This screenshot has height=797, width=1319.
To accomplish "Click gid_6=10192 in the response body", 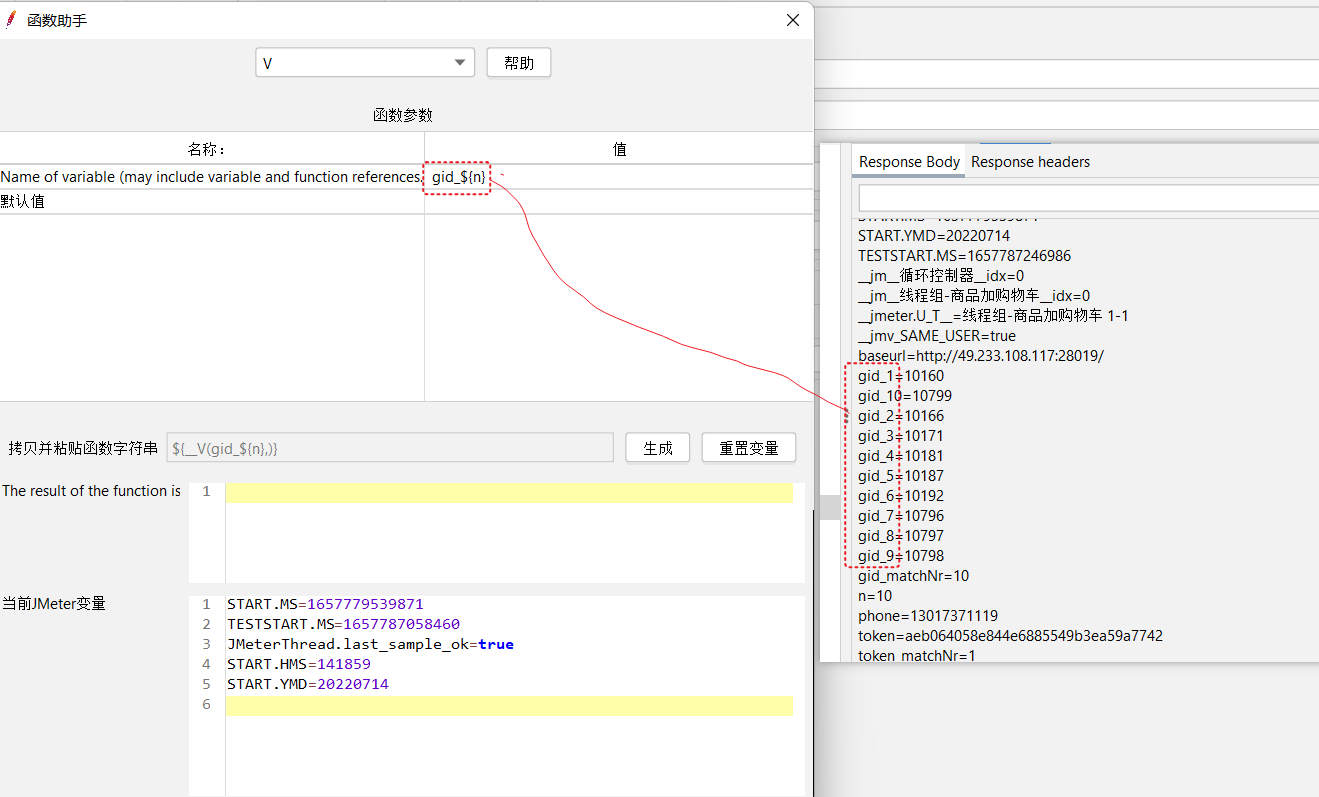I will [900, 496].
